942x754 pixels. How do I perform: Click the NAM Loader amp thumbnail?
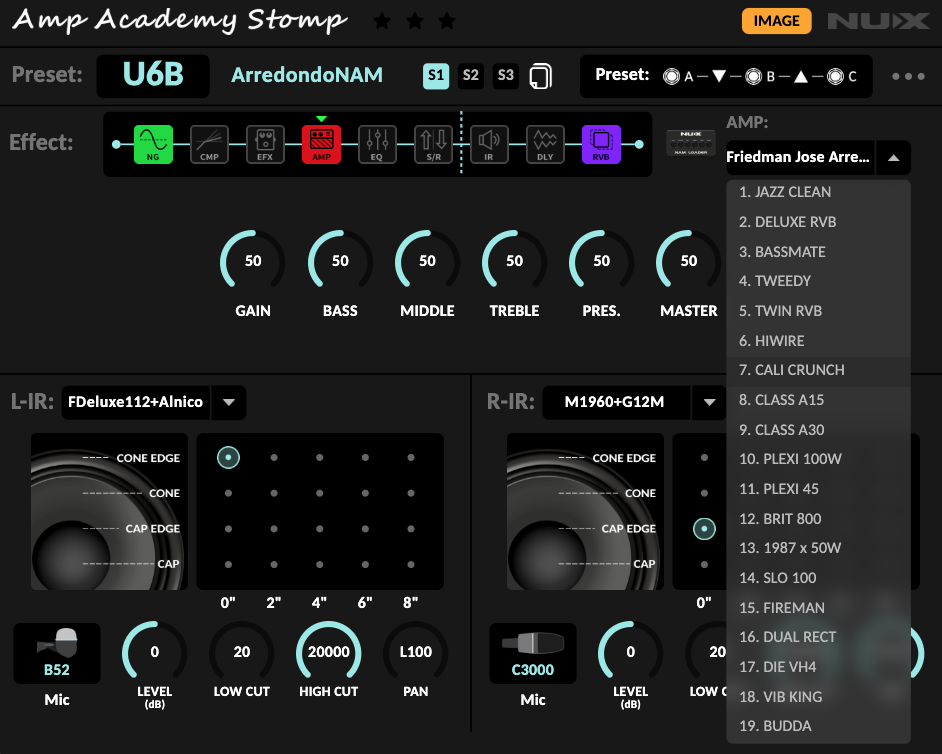[691, 143]
